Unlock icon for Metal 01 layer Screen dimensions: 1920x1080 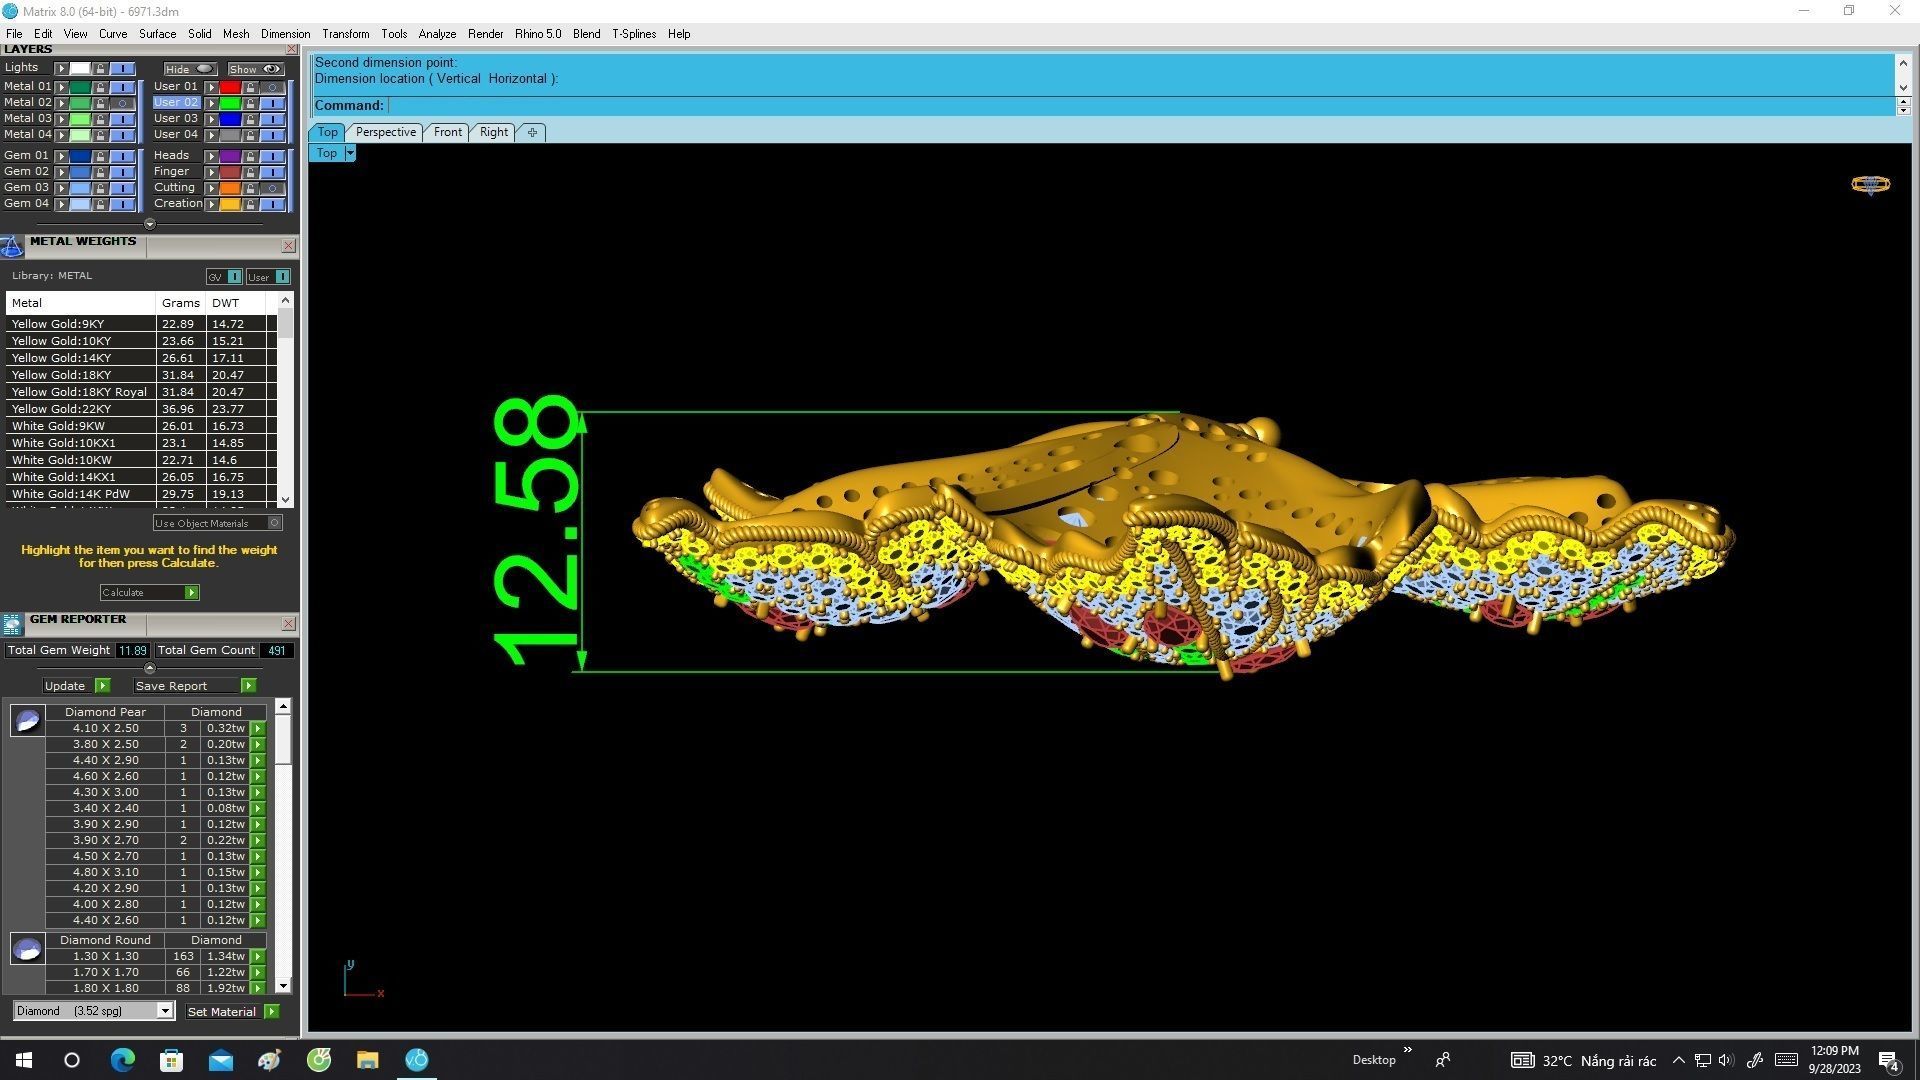coord(100,87)
